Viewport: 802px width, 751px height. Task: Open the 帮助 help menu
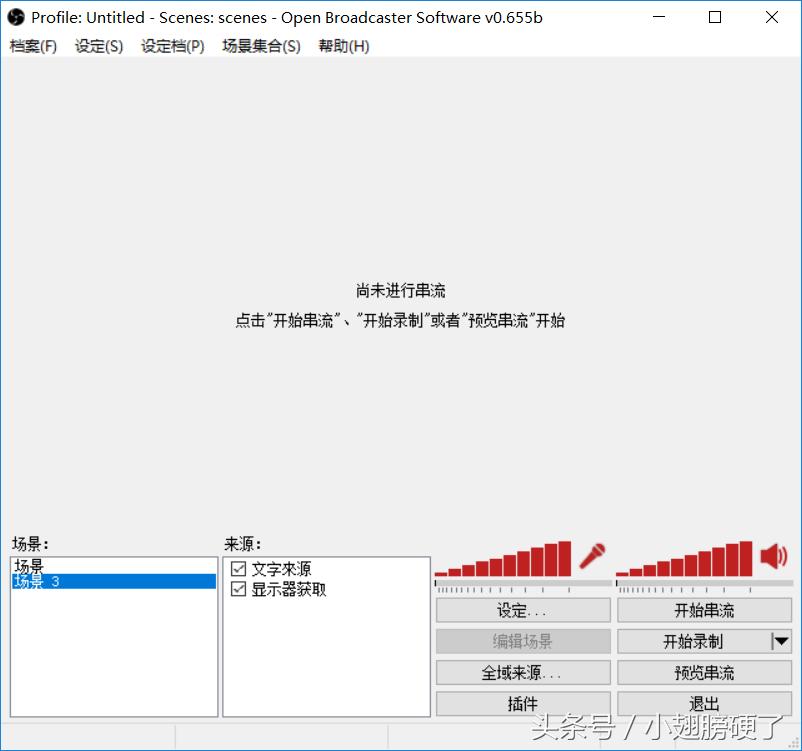342,46
